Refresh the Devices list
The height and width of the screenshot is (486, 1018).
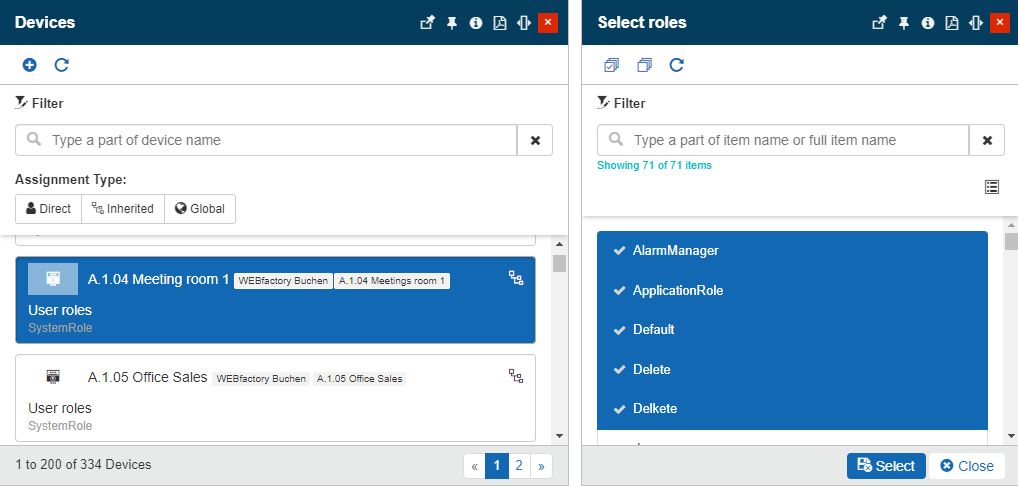click(x=61, y=65)
